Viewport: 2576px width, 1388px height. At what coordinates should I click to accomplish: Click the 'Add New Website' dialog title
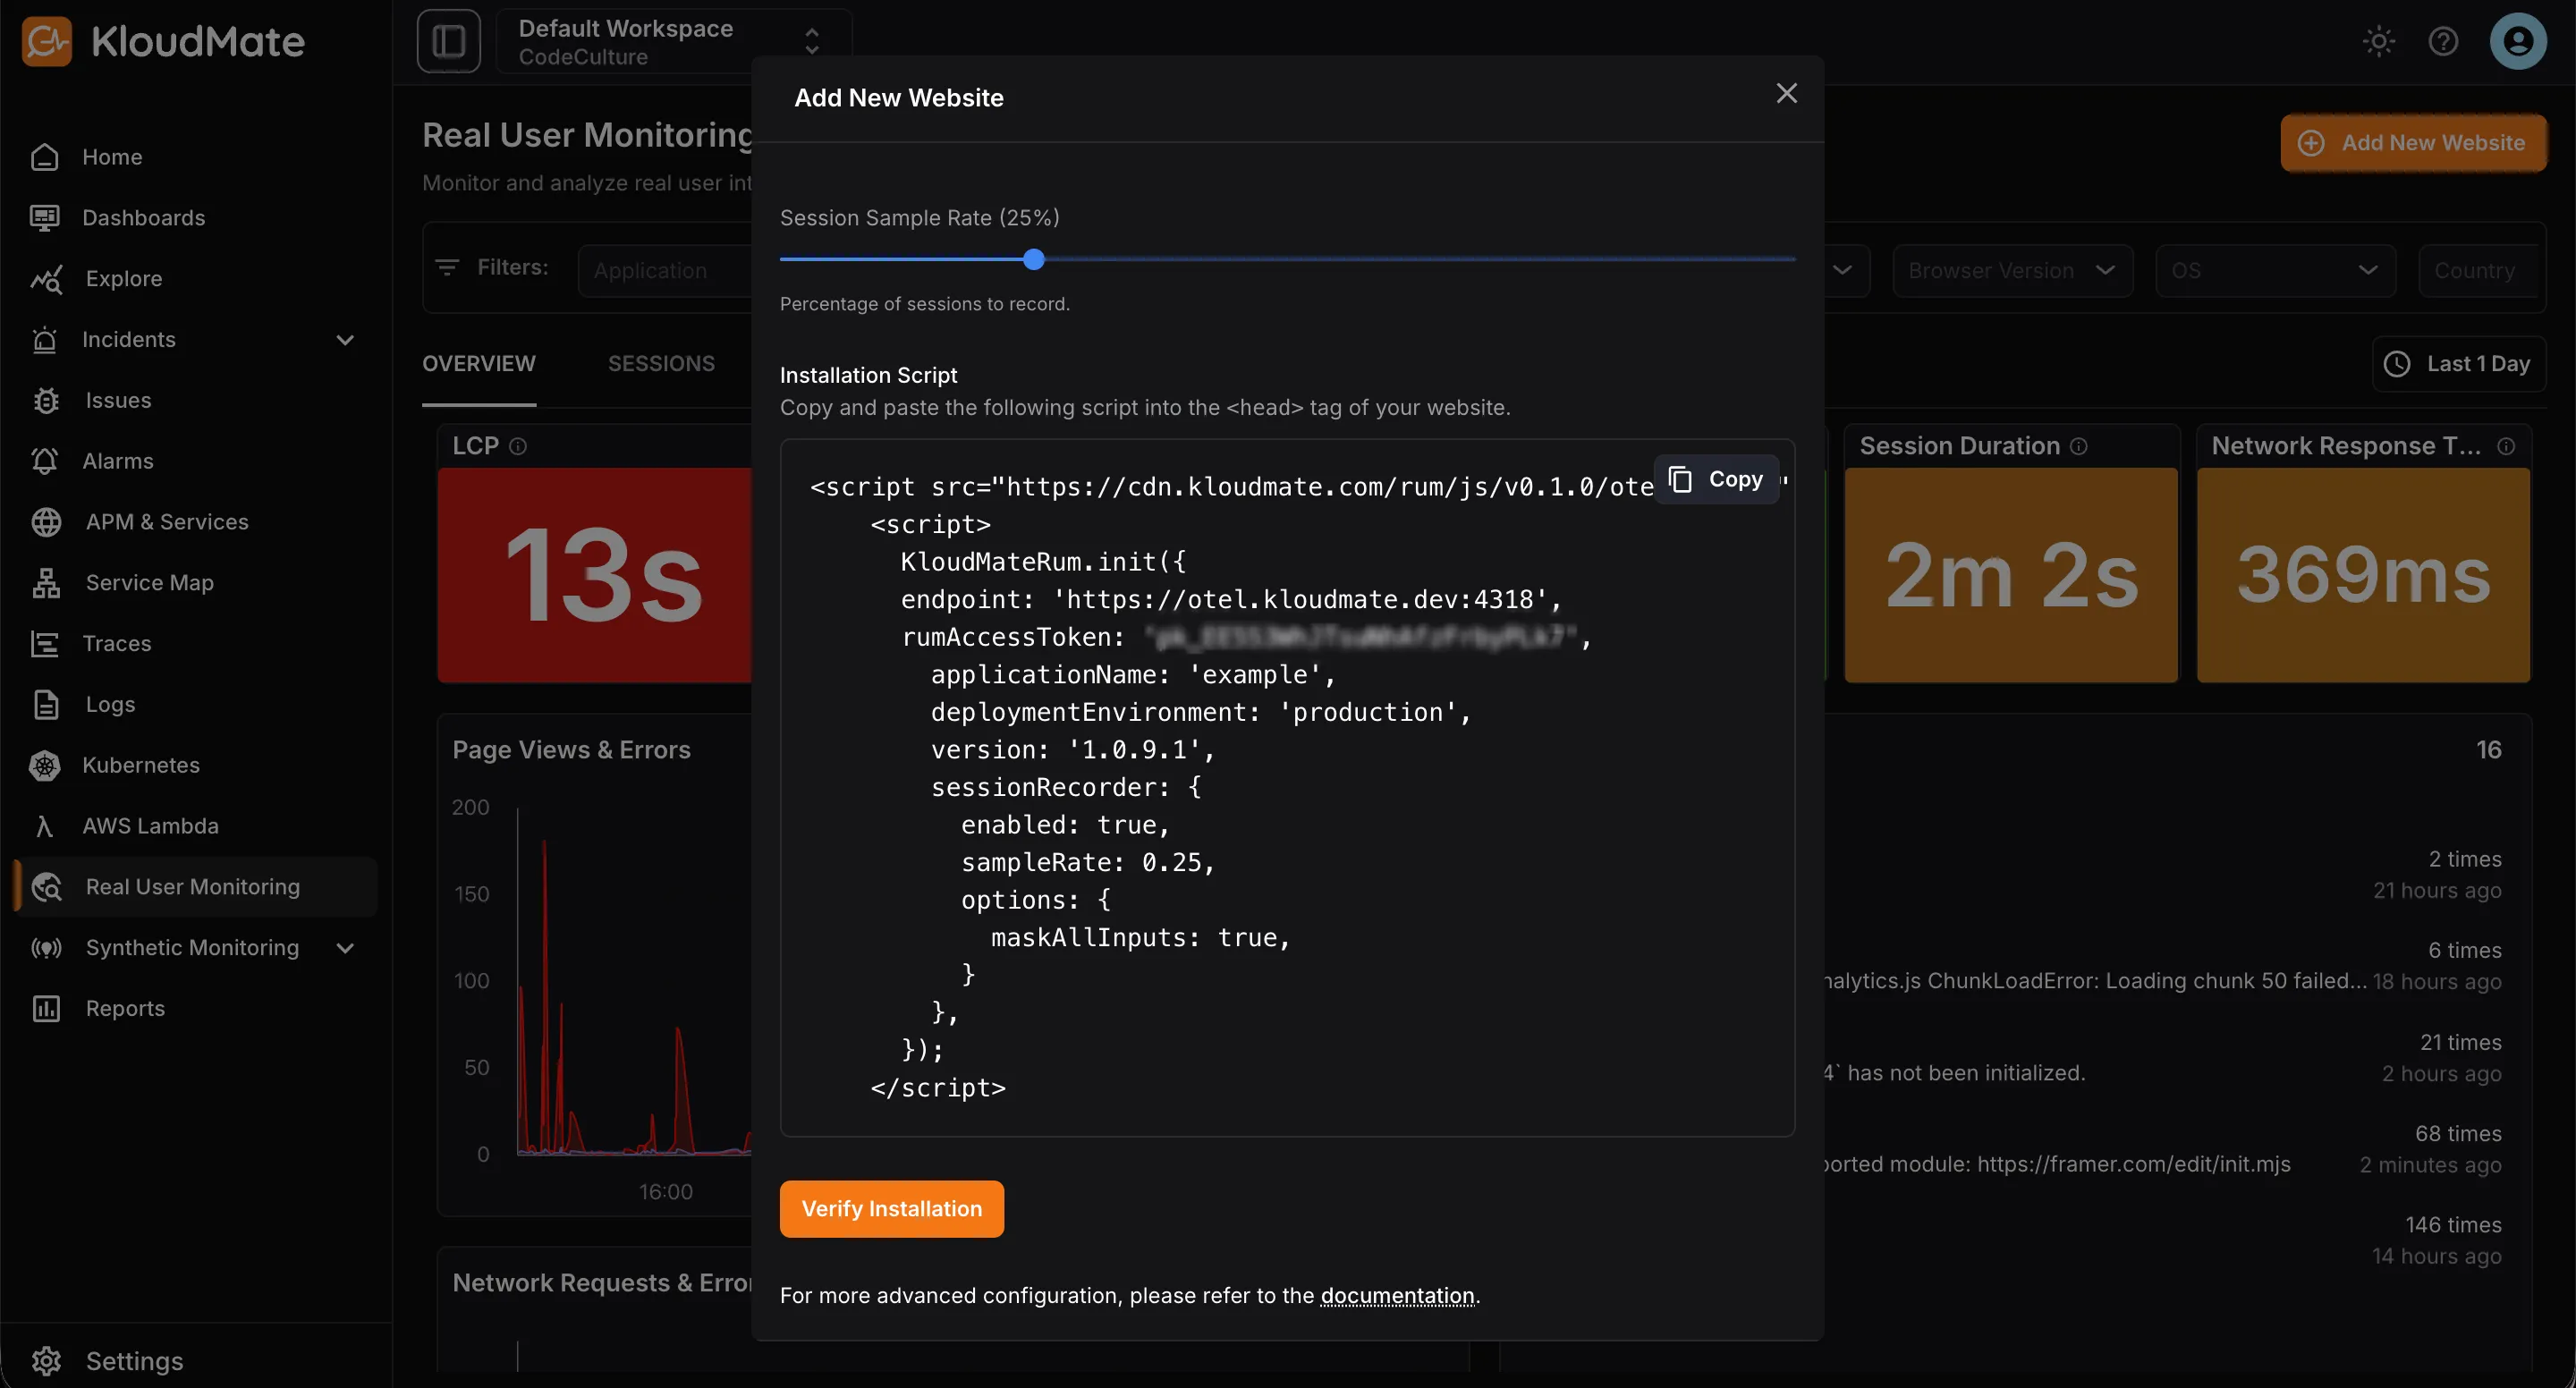(x=899, y=98)
